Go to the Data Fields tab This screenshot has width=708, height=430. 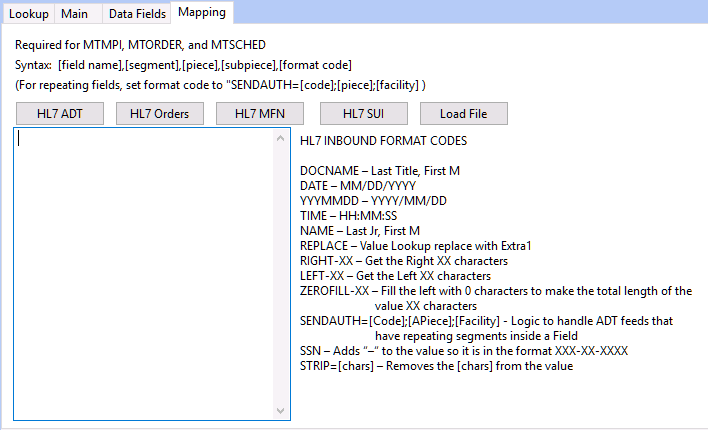pyautogui.click(x=137, y=14)
